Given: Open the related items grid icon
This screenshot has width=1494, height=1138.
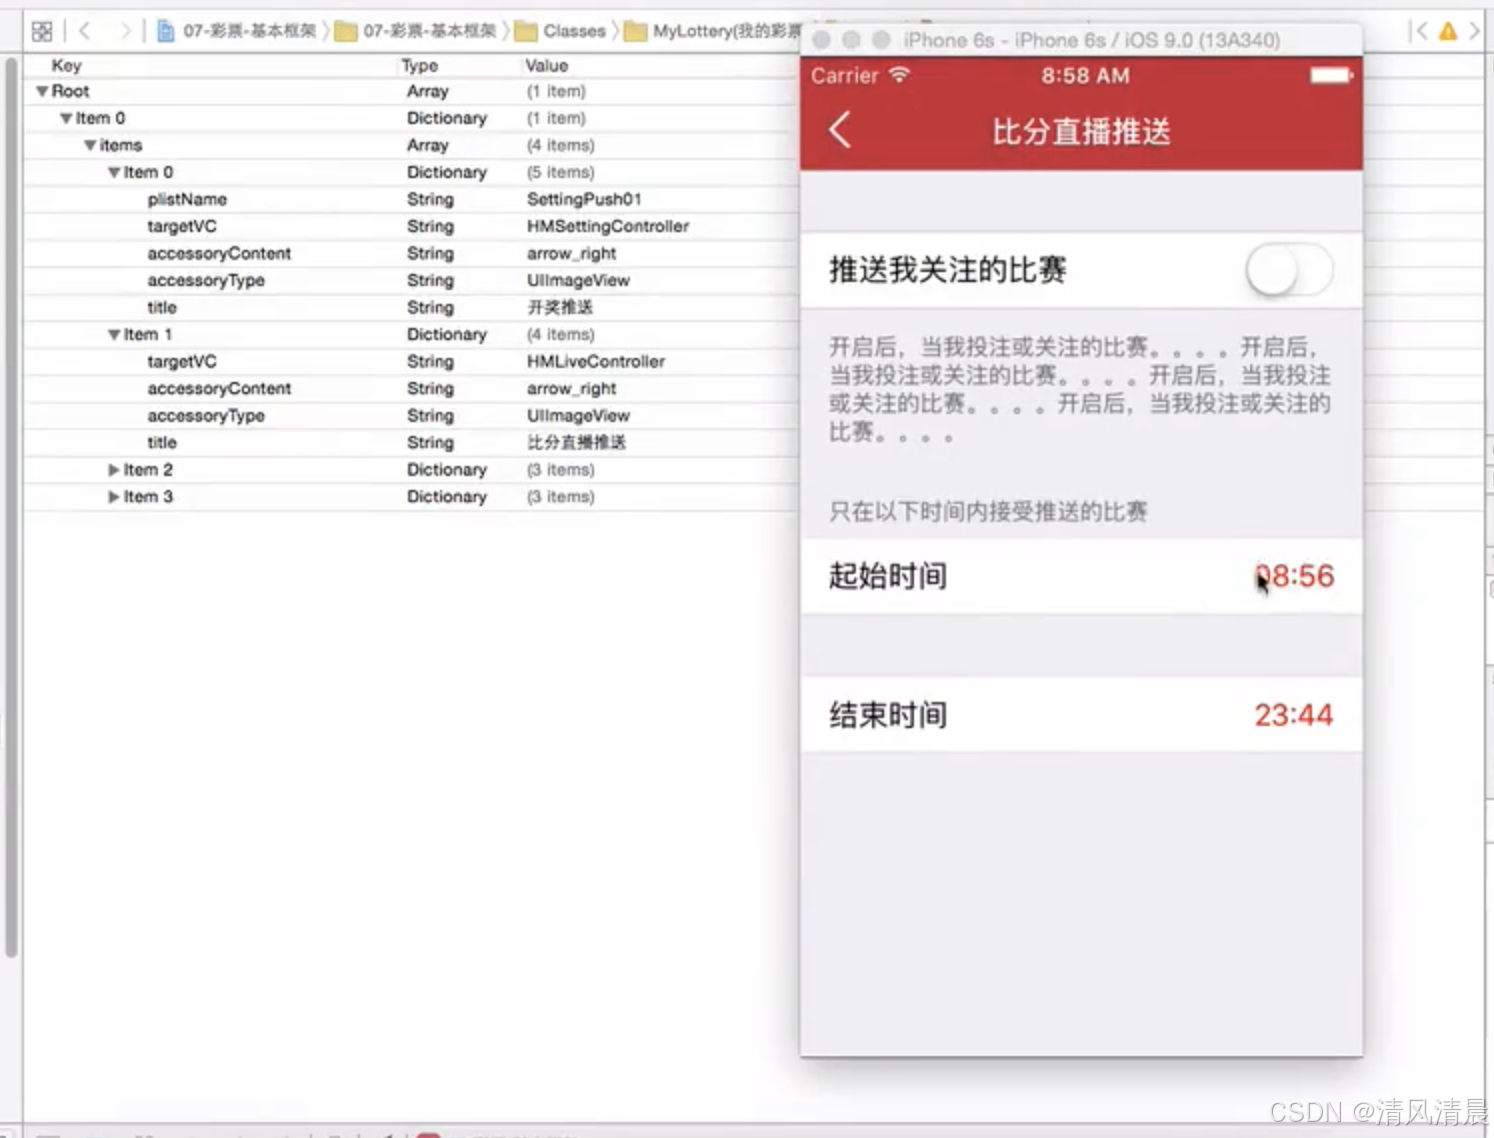Looking at the screenshot, I should [42, 31].
